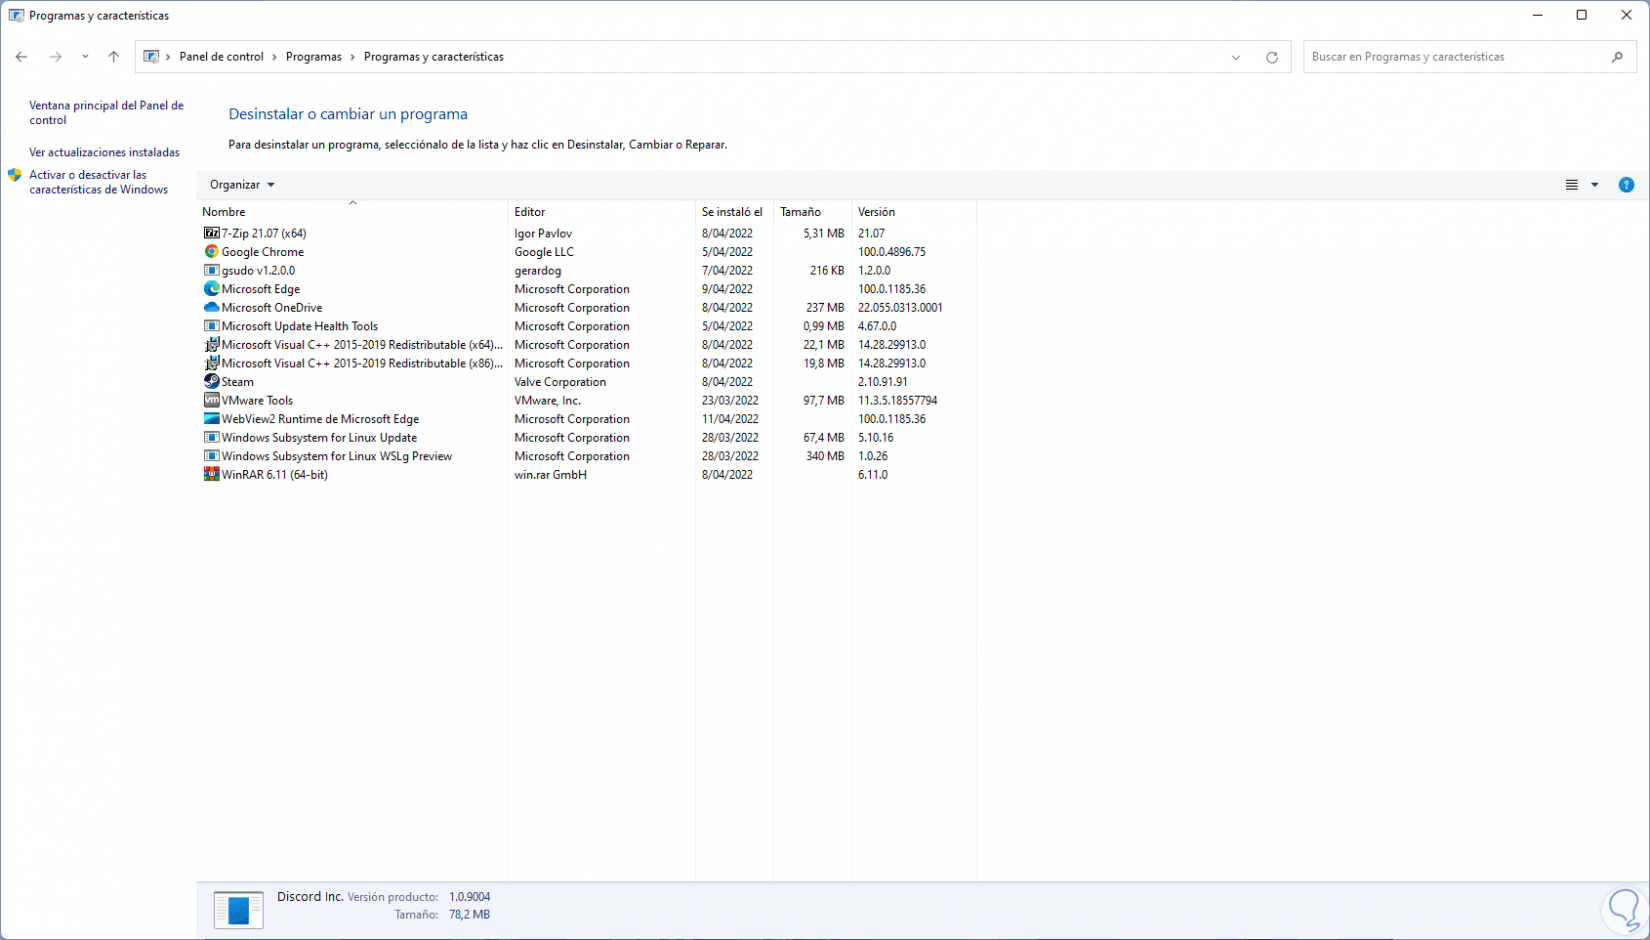Click the Visual C++ Redistributable (x86) icon
Screen dimensions: 1650x940
211,363
